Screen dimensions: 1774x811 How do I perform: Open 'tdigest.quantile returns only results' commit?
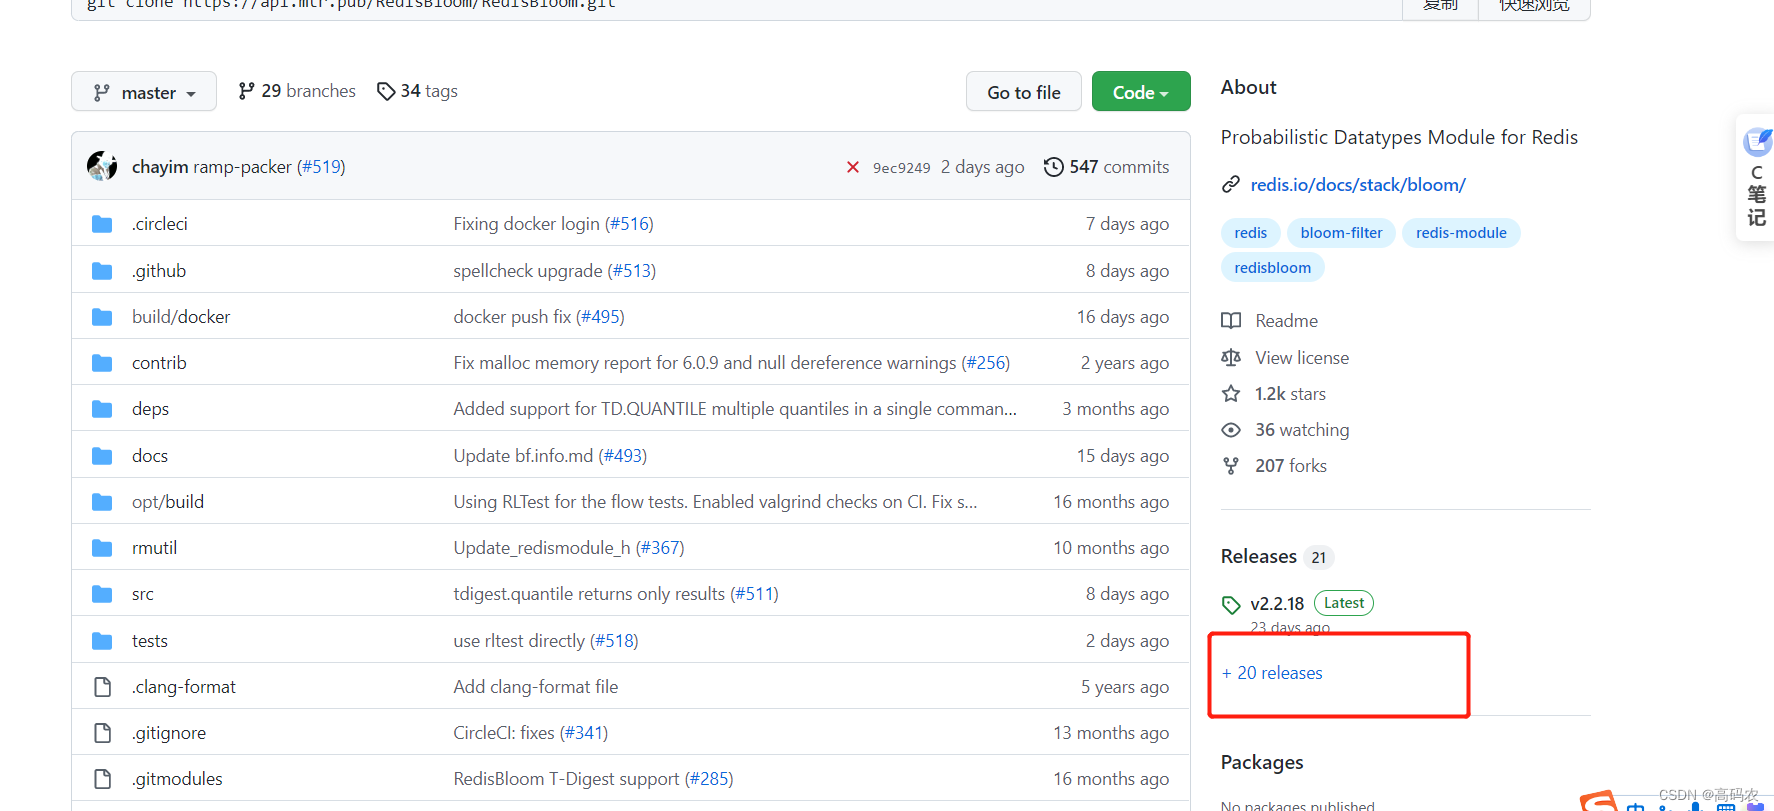point(589,594)
